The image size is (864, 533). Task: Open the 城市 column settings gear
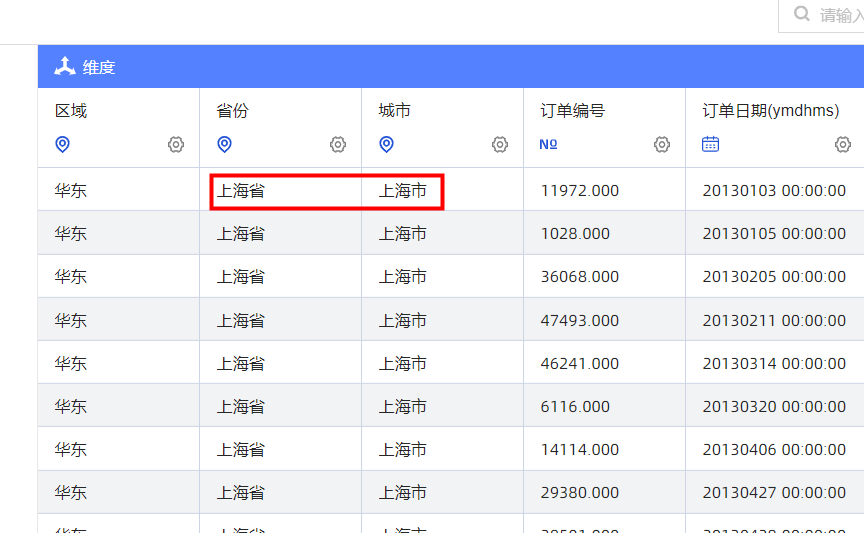pos(500,144)
